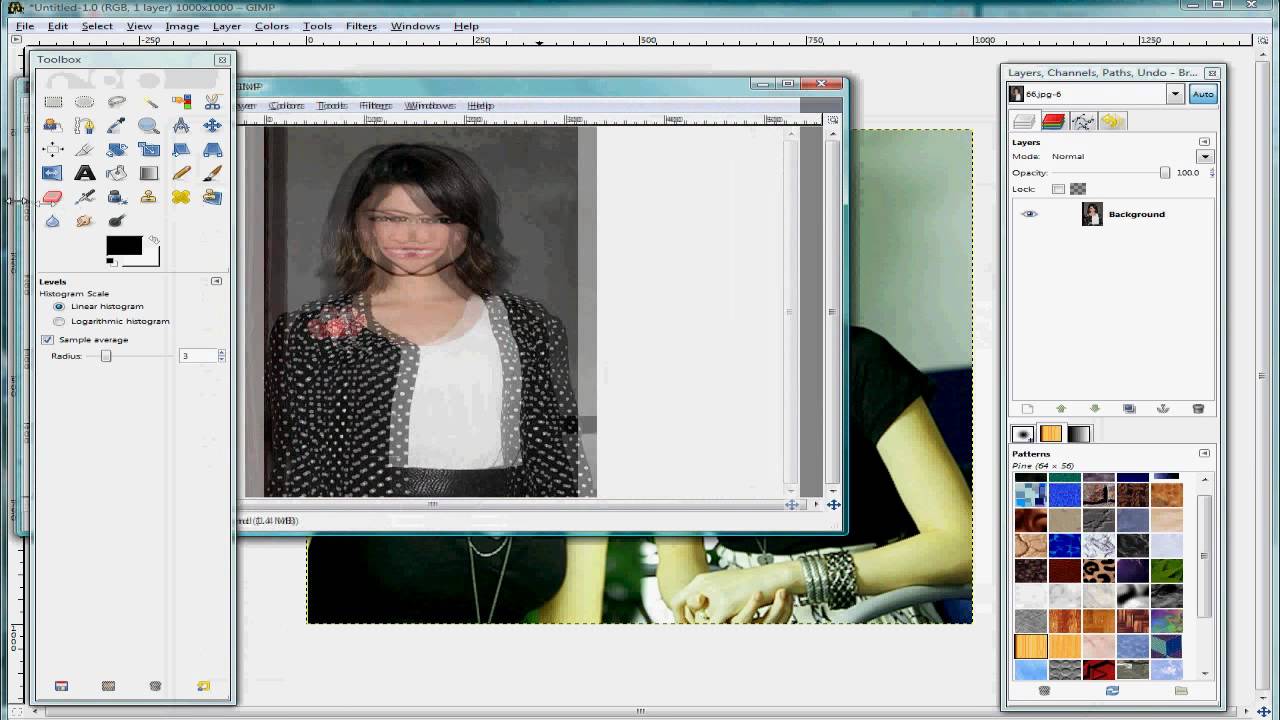Toggle the Auto follow-image button
Image resolution: width=1280 pixels, height=720 pixels.
click(1202, 94)
